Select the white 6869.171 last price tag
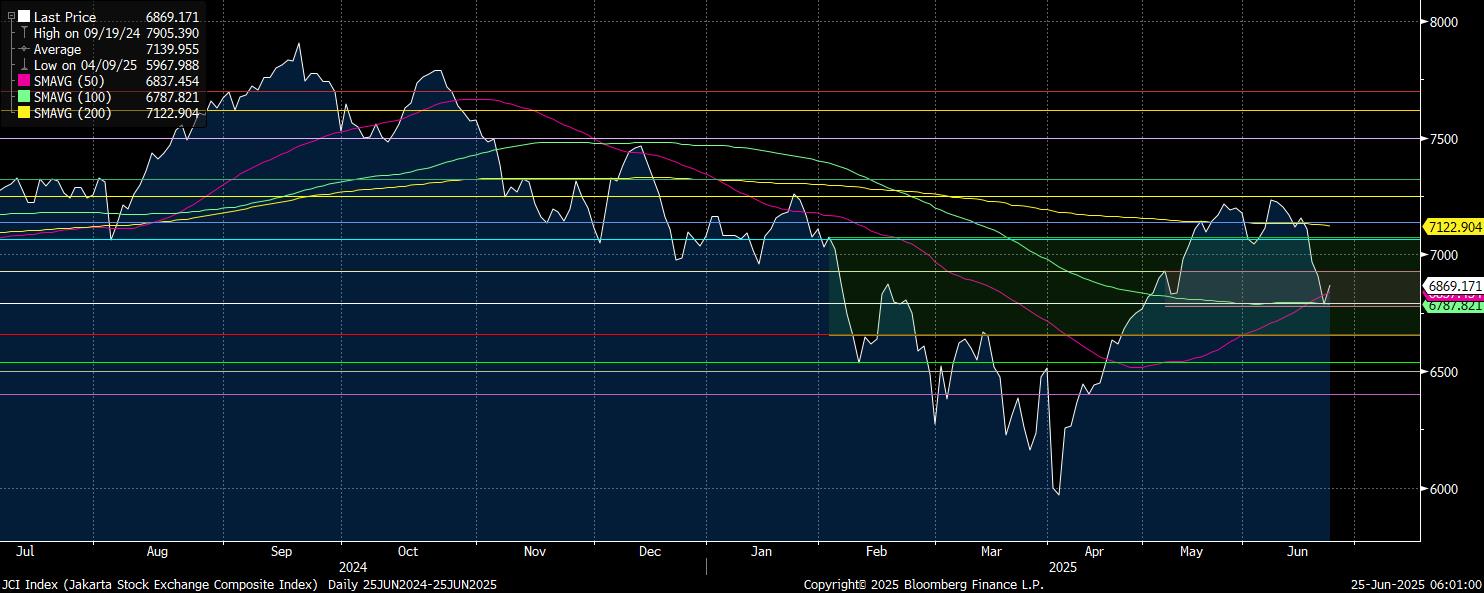Viewport: 1484px width, 593px height. pos(1454,285)
